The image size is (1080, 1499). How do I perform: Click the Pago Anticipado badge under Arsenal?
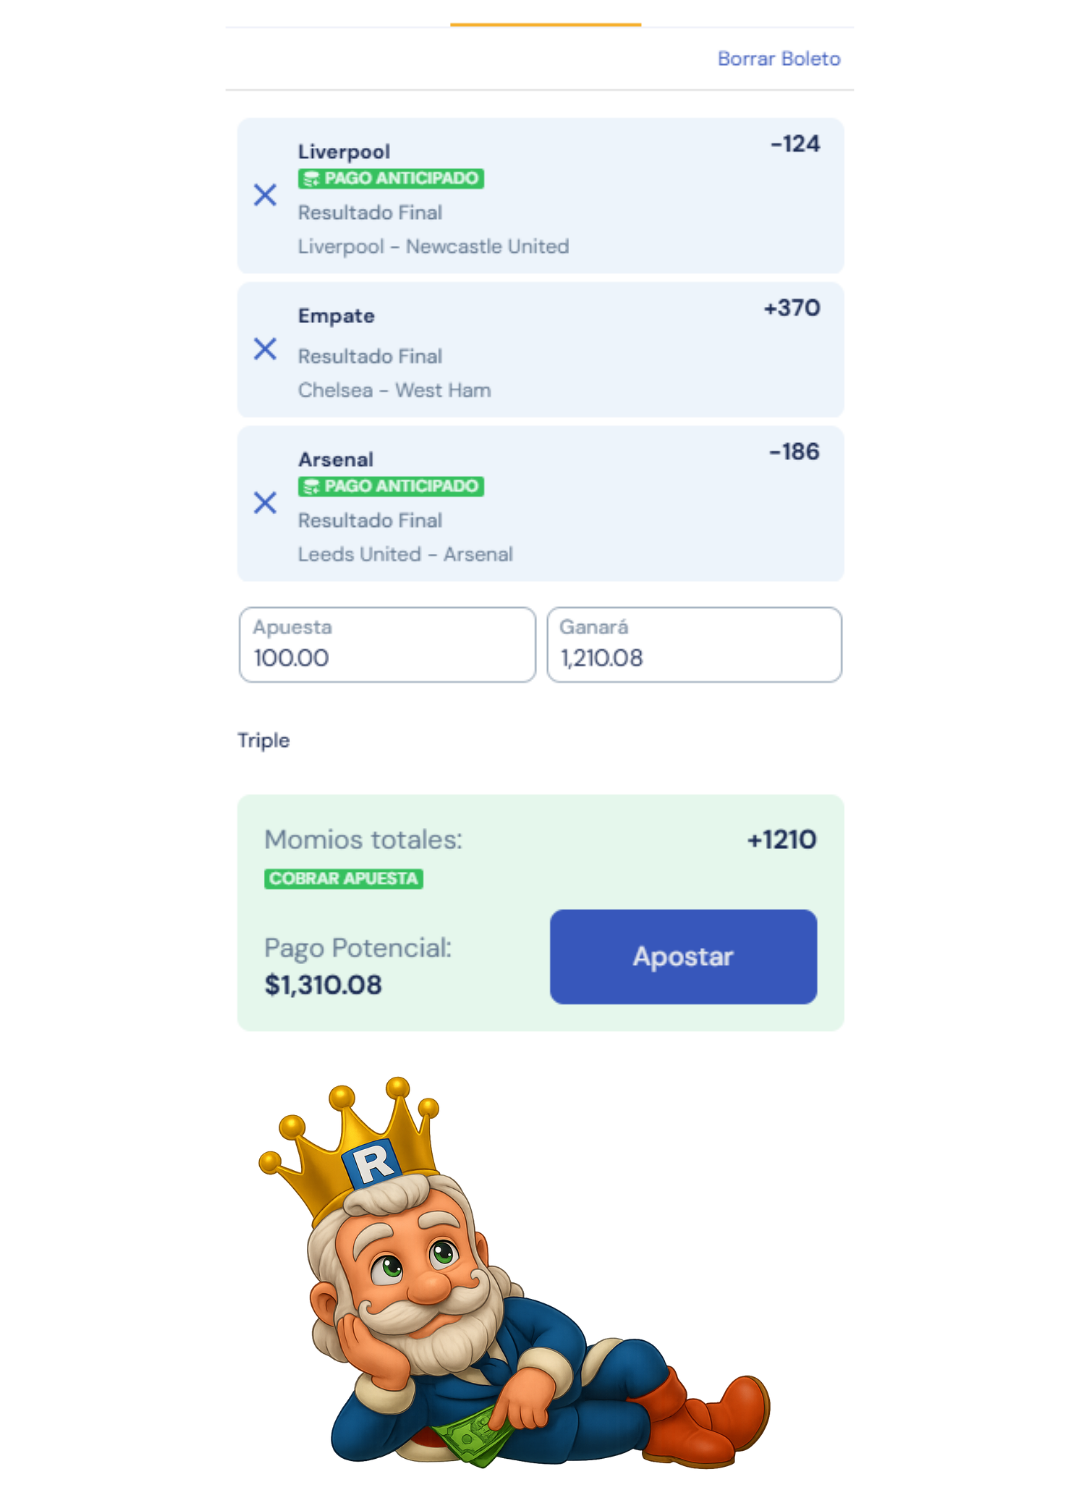coord(391,486)
